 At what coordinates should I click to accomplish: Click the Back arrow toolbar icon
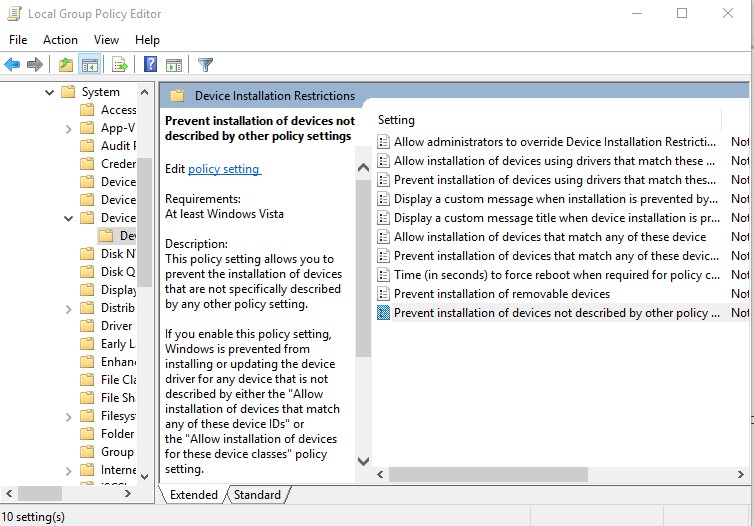12,64
